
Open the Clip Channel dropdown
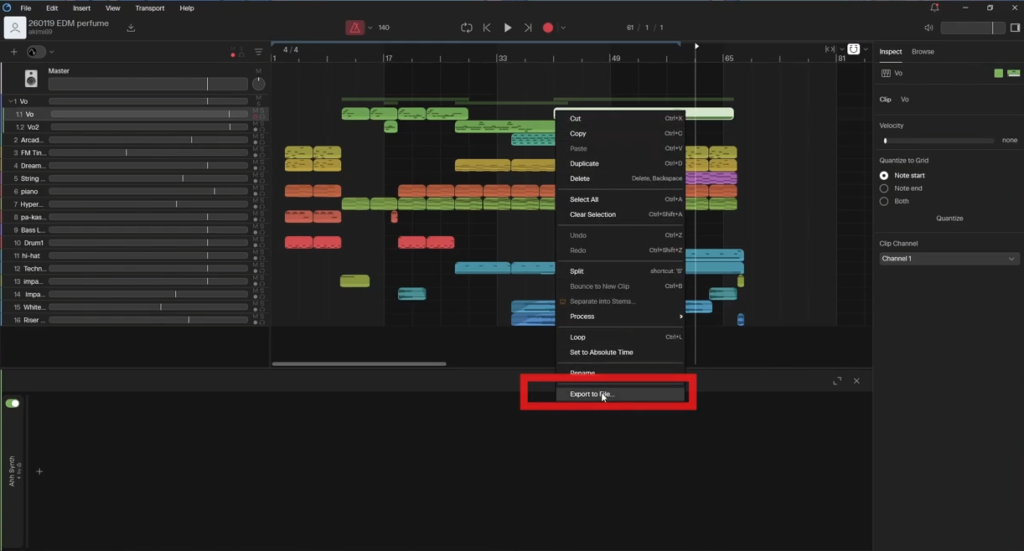(948, 259)
